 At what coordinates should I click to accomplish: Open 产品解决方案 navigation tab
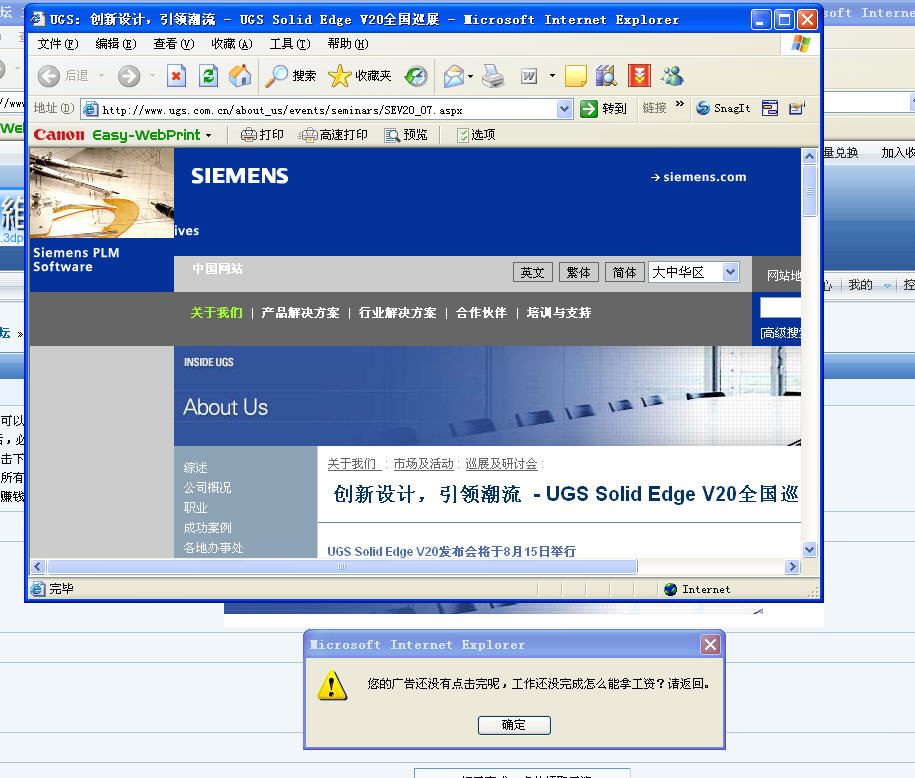(301, 313)
